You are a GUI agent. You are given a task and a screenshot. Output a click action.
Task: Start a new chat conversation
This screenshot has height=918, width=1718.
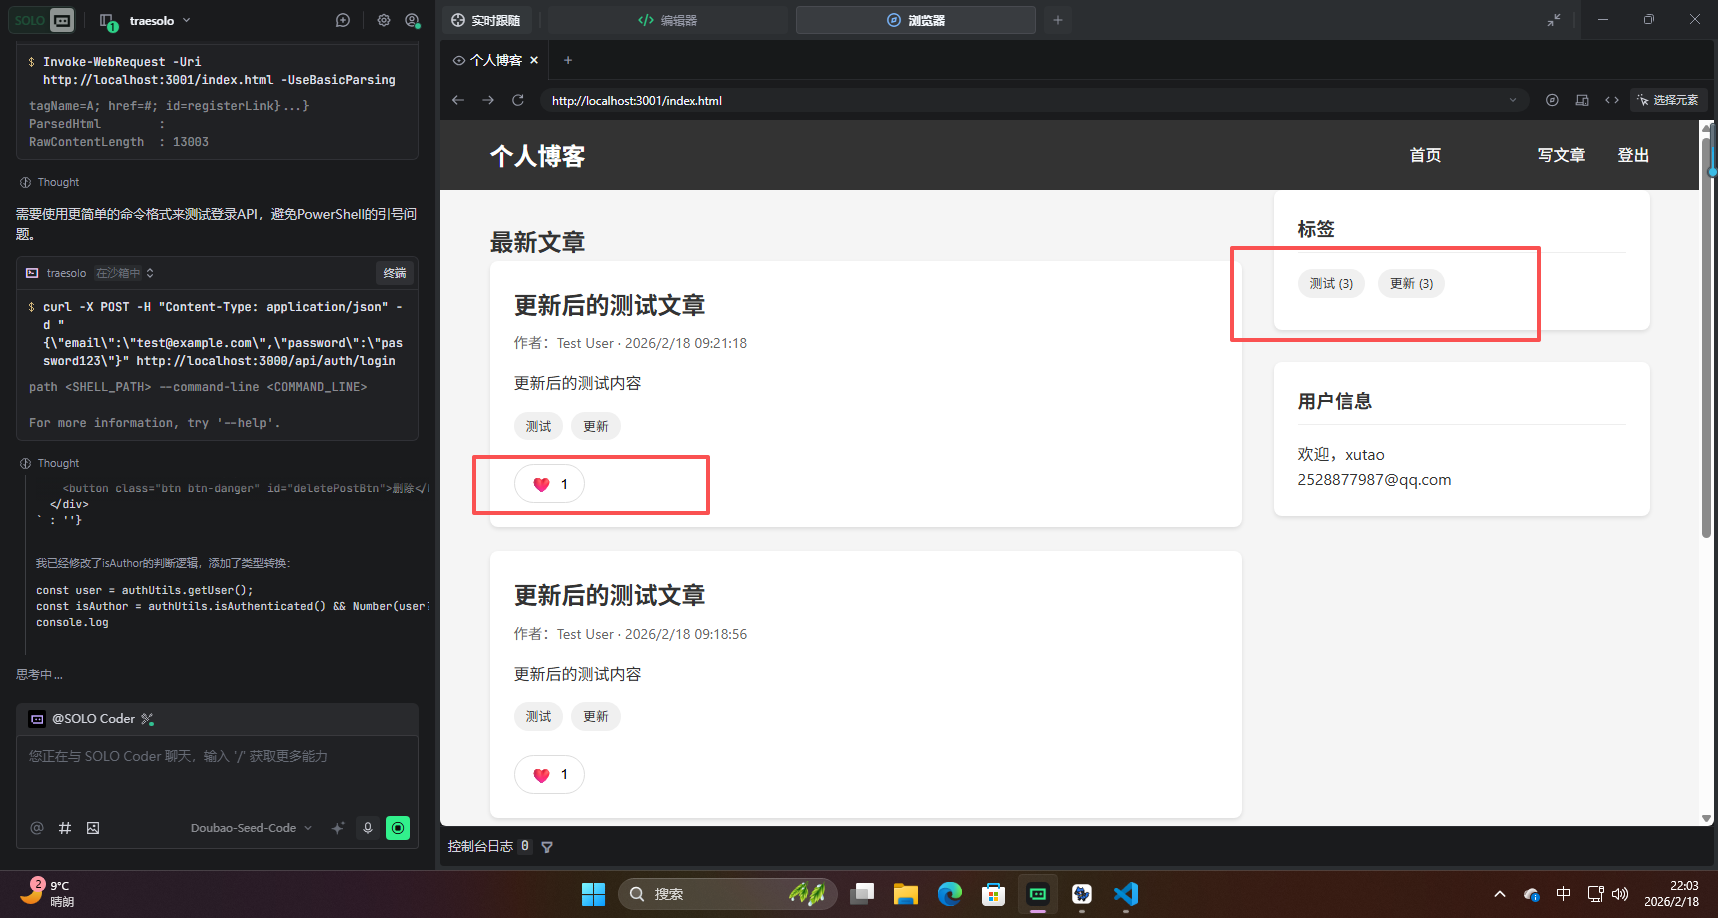point(343,20)
